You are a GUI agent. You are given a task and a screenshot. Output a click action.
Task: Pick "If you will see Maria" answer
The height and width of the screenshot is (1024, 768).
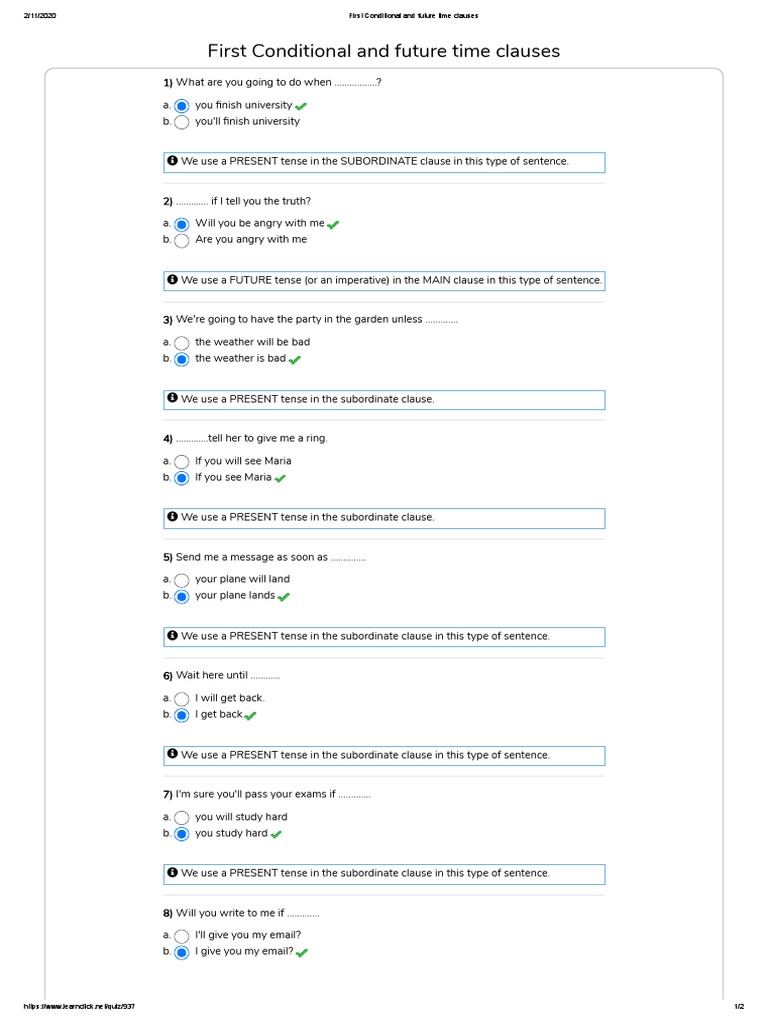(181, 462)
